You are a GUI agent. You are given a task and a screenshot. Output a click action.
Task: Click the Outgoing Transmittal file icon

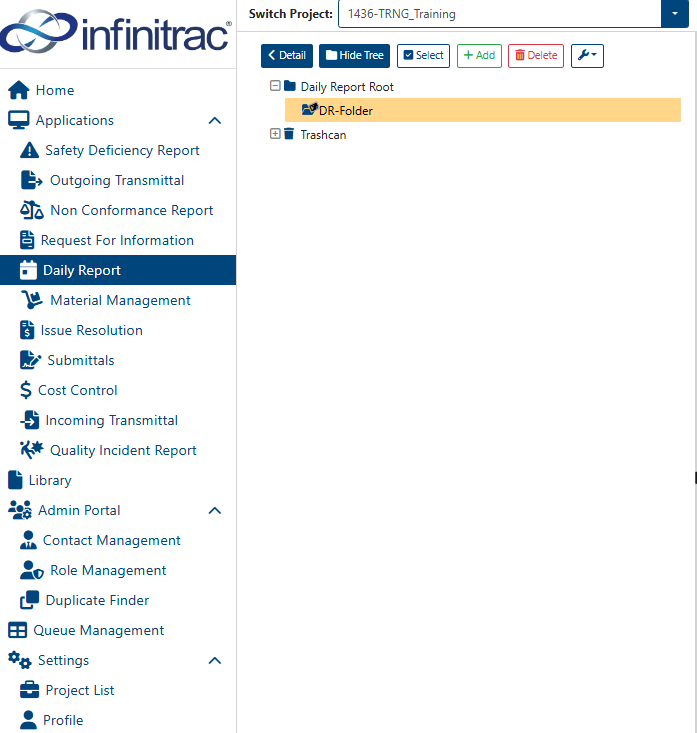point(31,180)
